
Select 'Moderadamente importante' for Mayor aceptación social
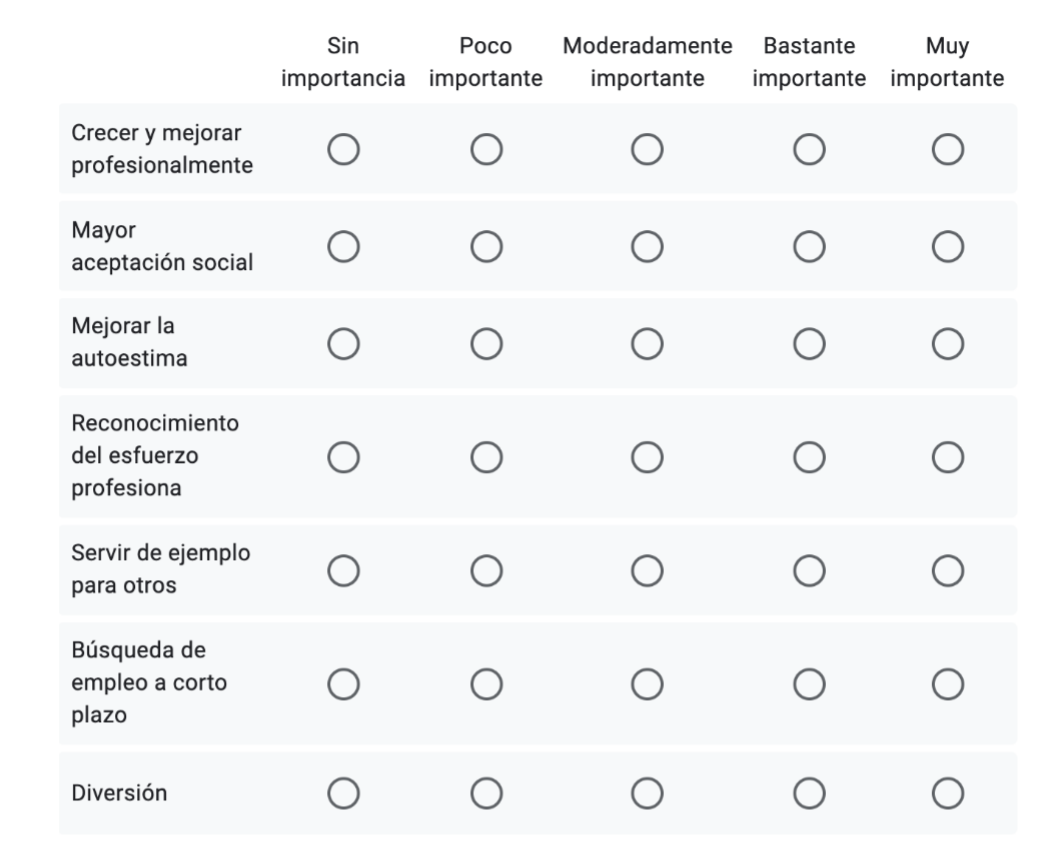[x=646, y=247]
